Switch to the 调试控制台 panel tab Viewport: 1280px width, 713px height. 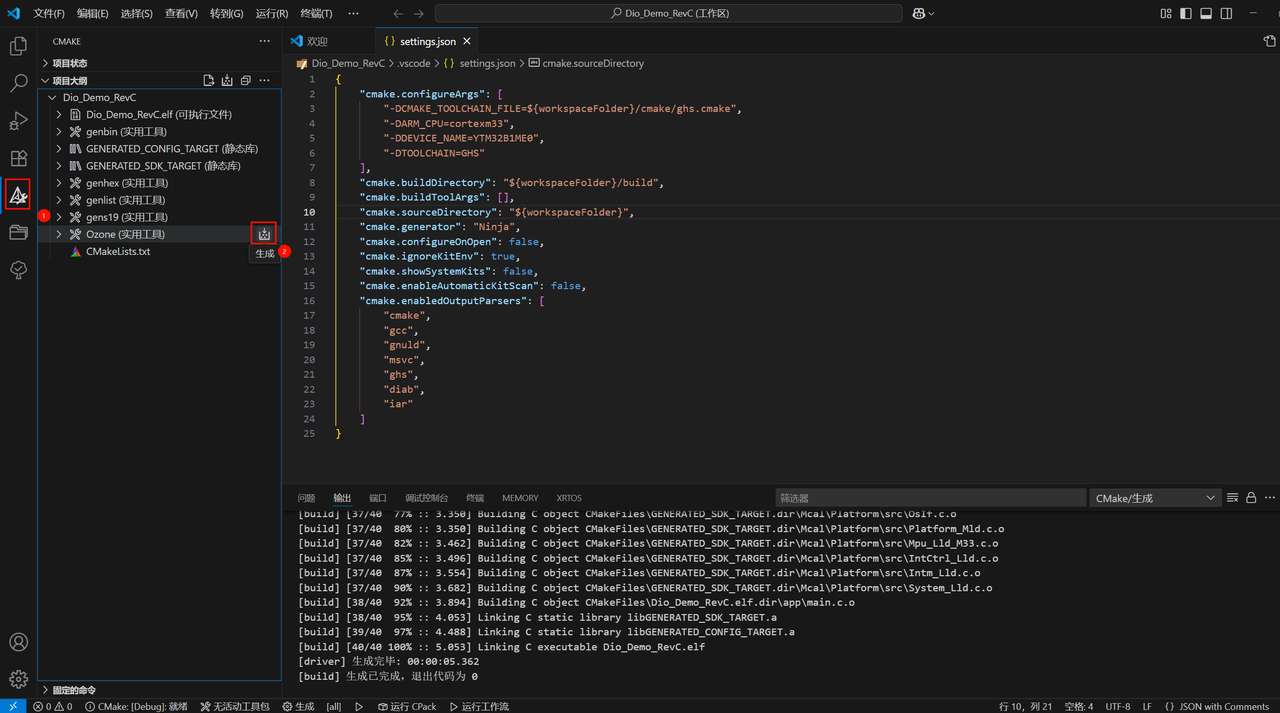click(426, 498)
